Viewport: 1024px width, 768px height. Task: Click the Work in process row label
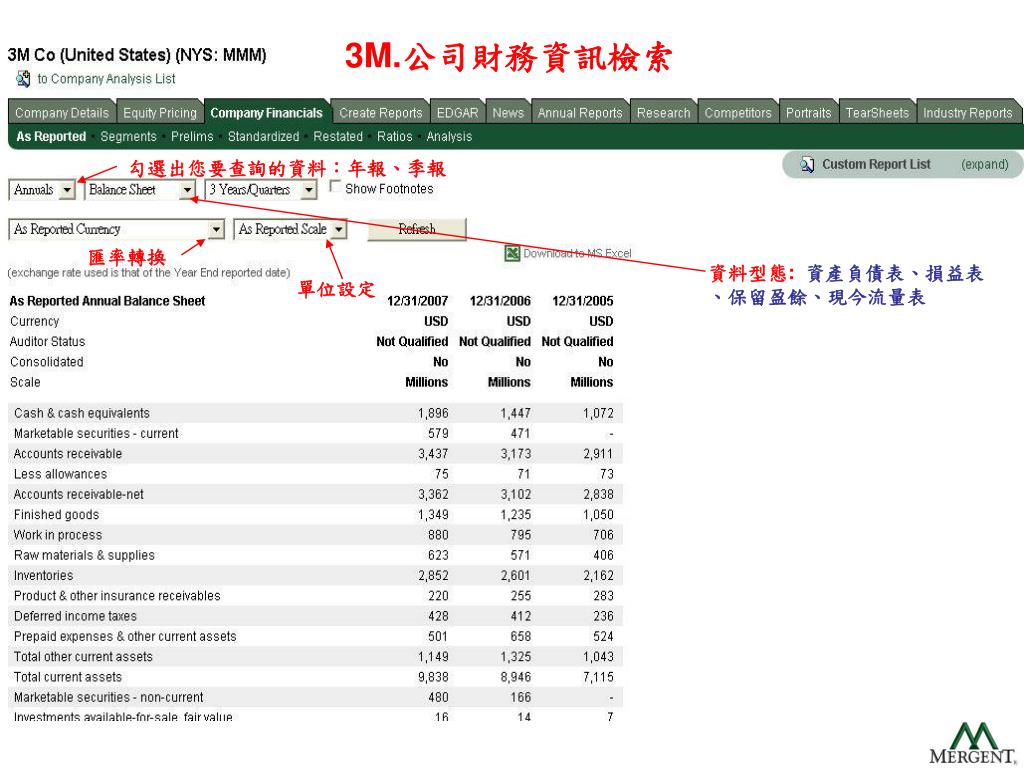point(57,535)
